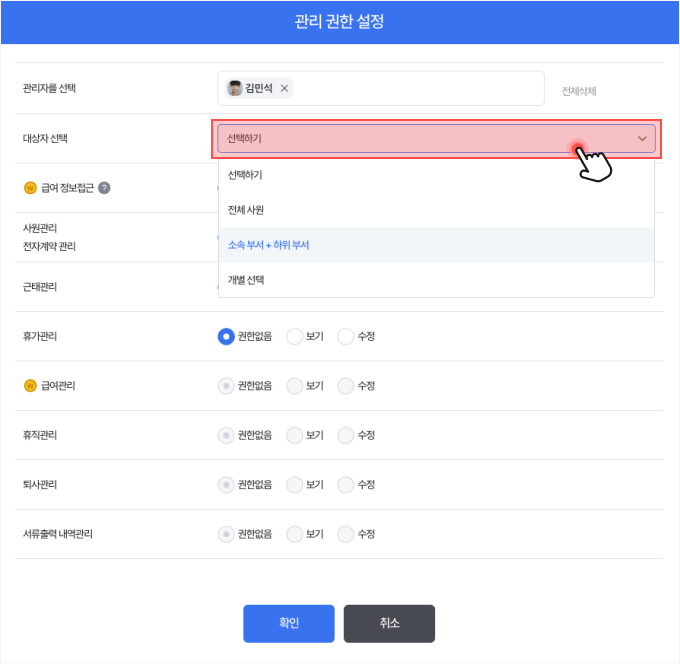This screenshot has height=664, width=680.
Task: Select 권한없음 for 휴가관리
Action: point(226,337)
